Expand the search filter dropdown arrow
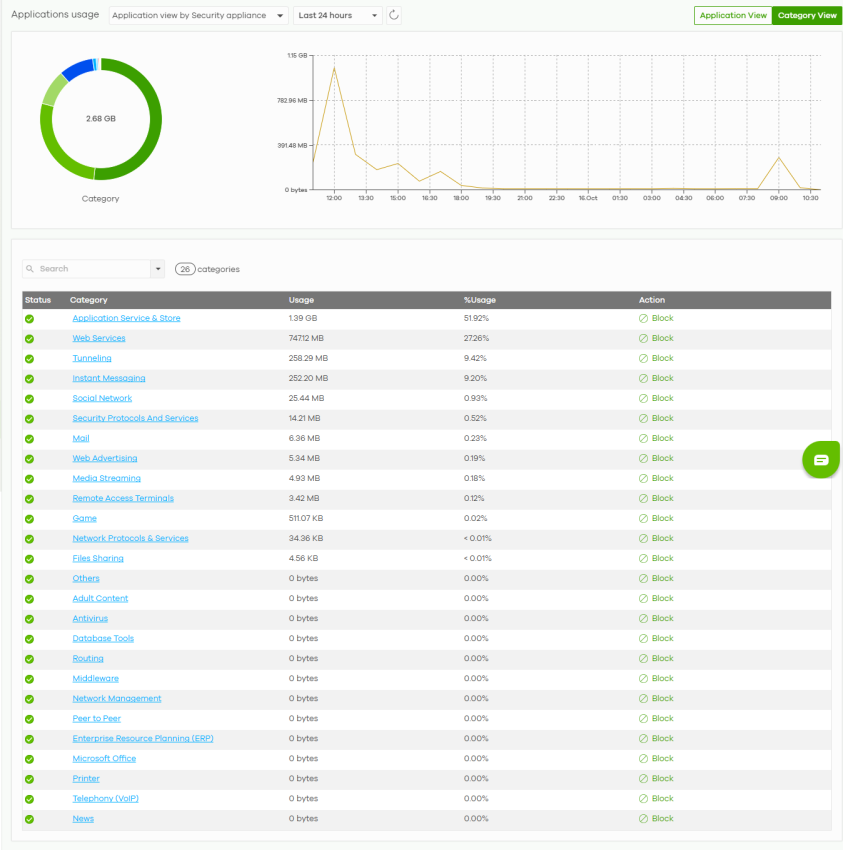This screenshot has width=843, height=850. (x=157, y=269)
